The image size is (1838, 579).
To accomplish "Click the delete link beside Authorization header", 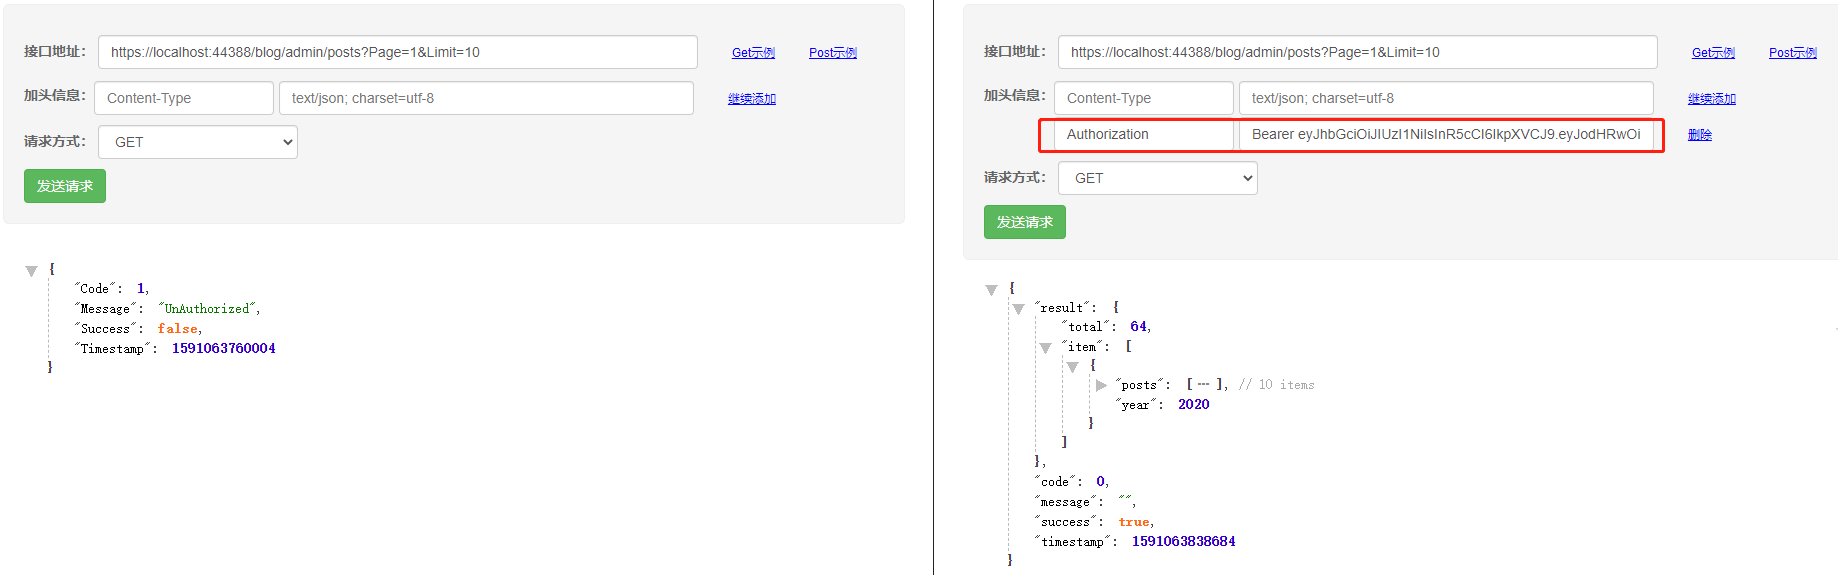I will [1699, 135].
